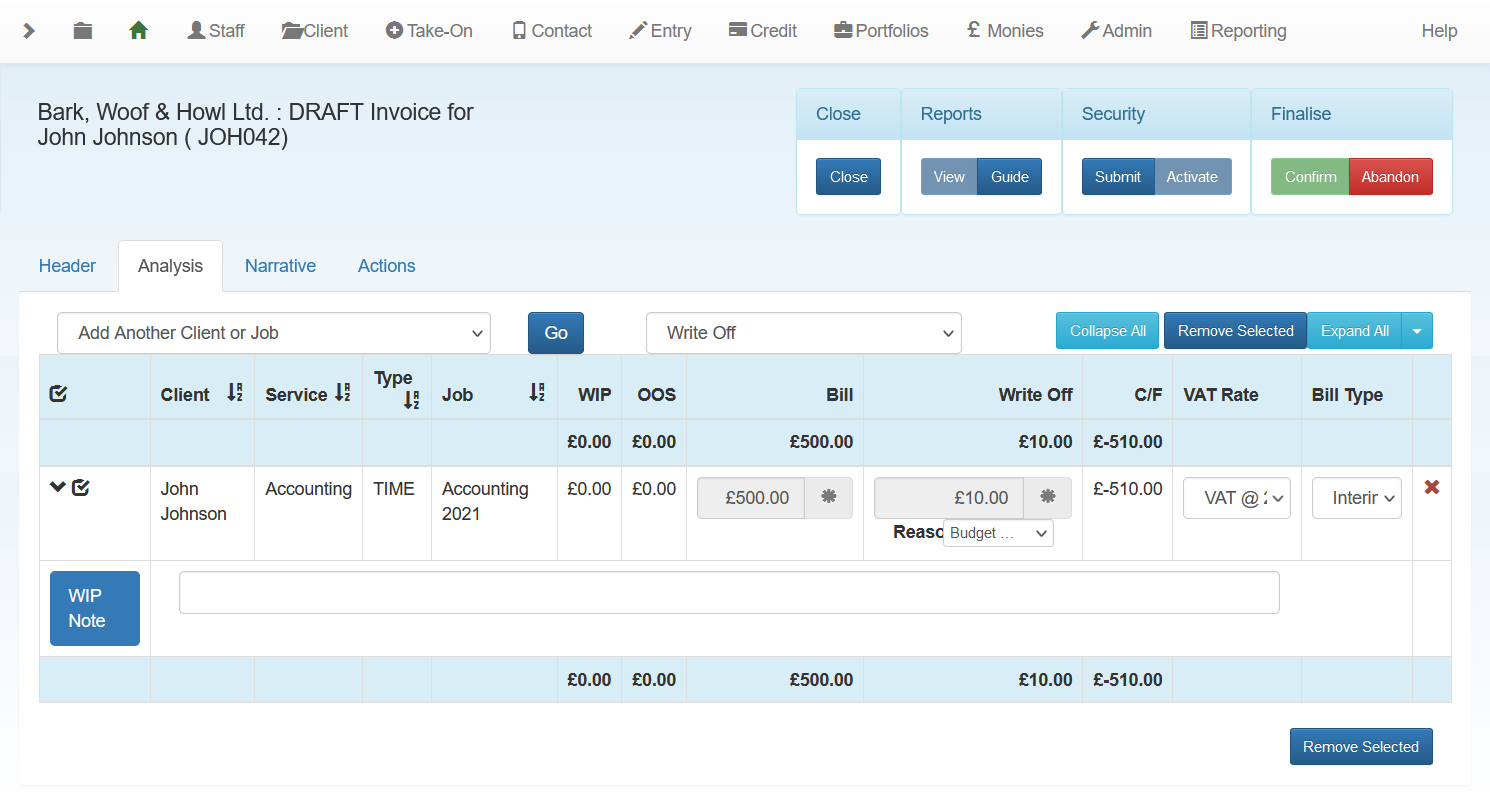
Task: Open the VAT Rate dropdown
Action: pos(1236,498)
